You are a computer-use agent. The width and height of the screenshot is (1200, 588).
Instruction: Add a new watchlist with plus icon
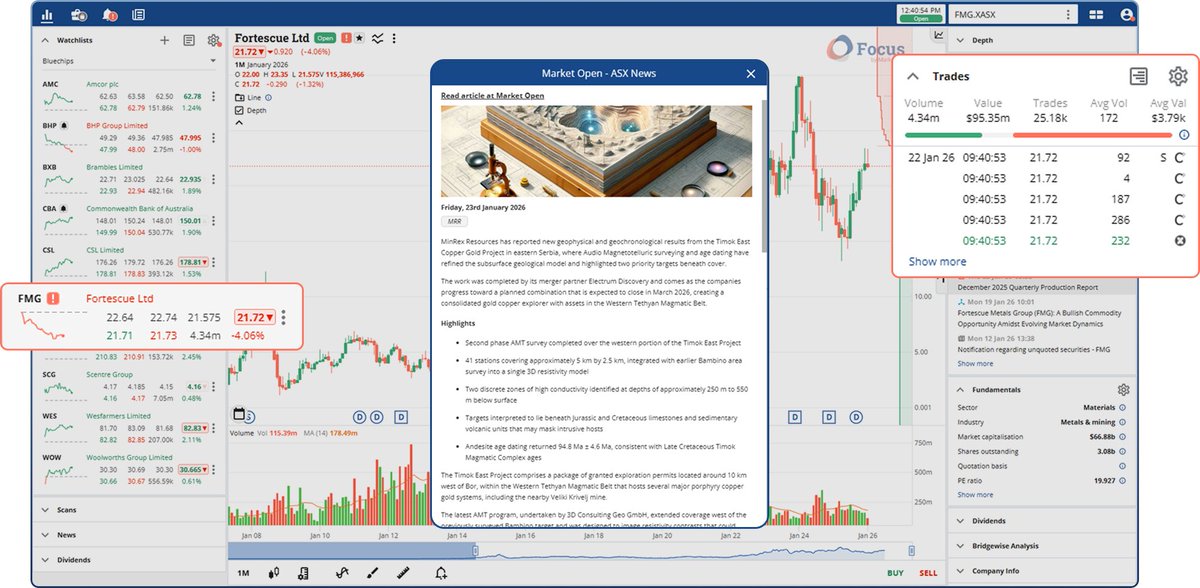click(x=165, y=41)
